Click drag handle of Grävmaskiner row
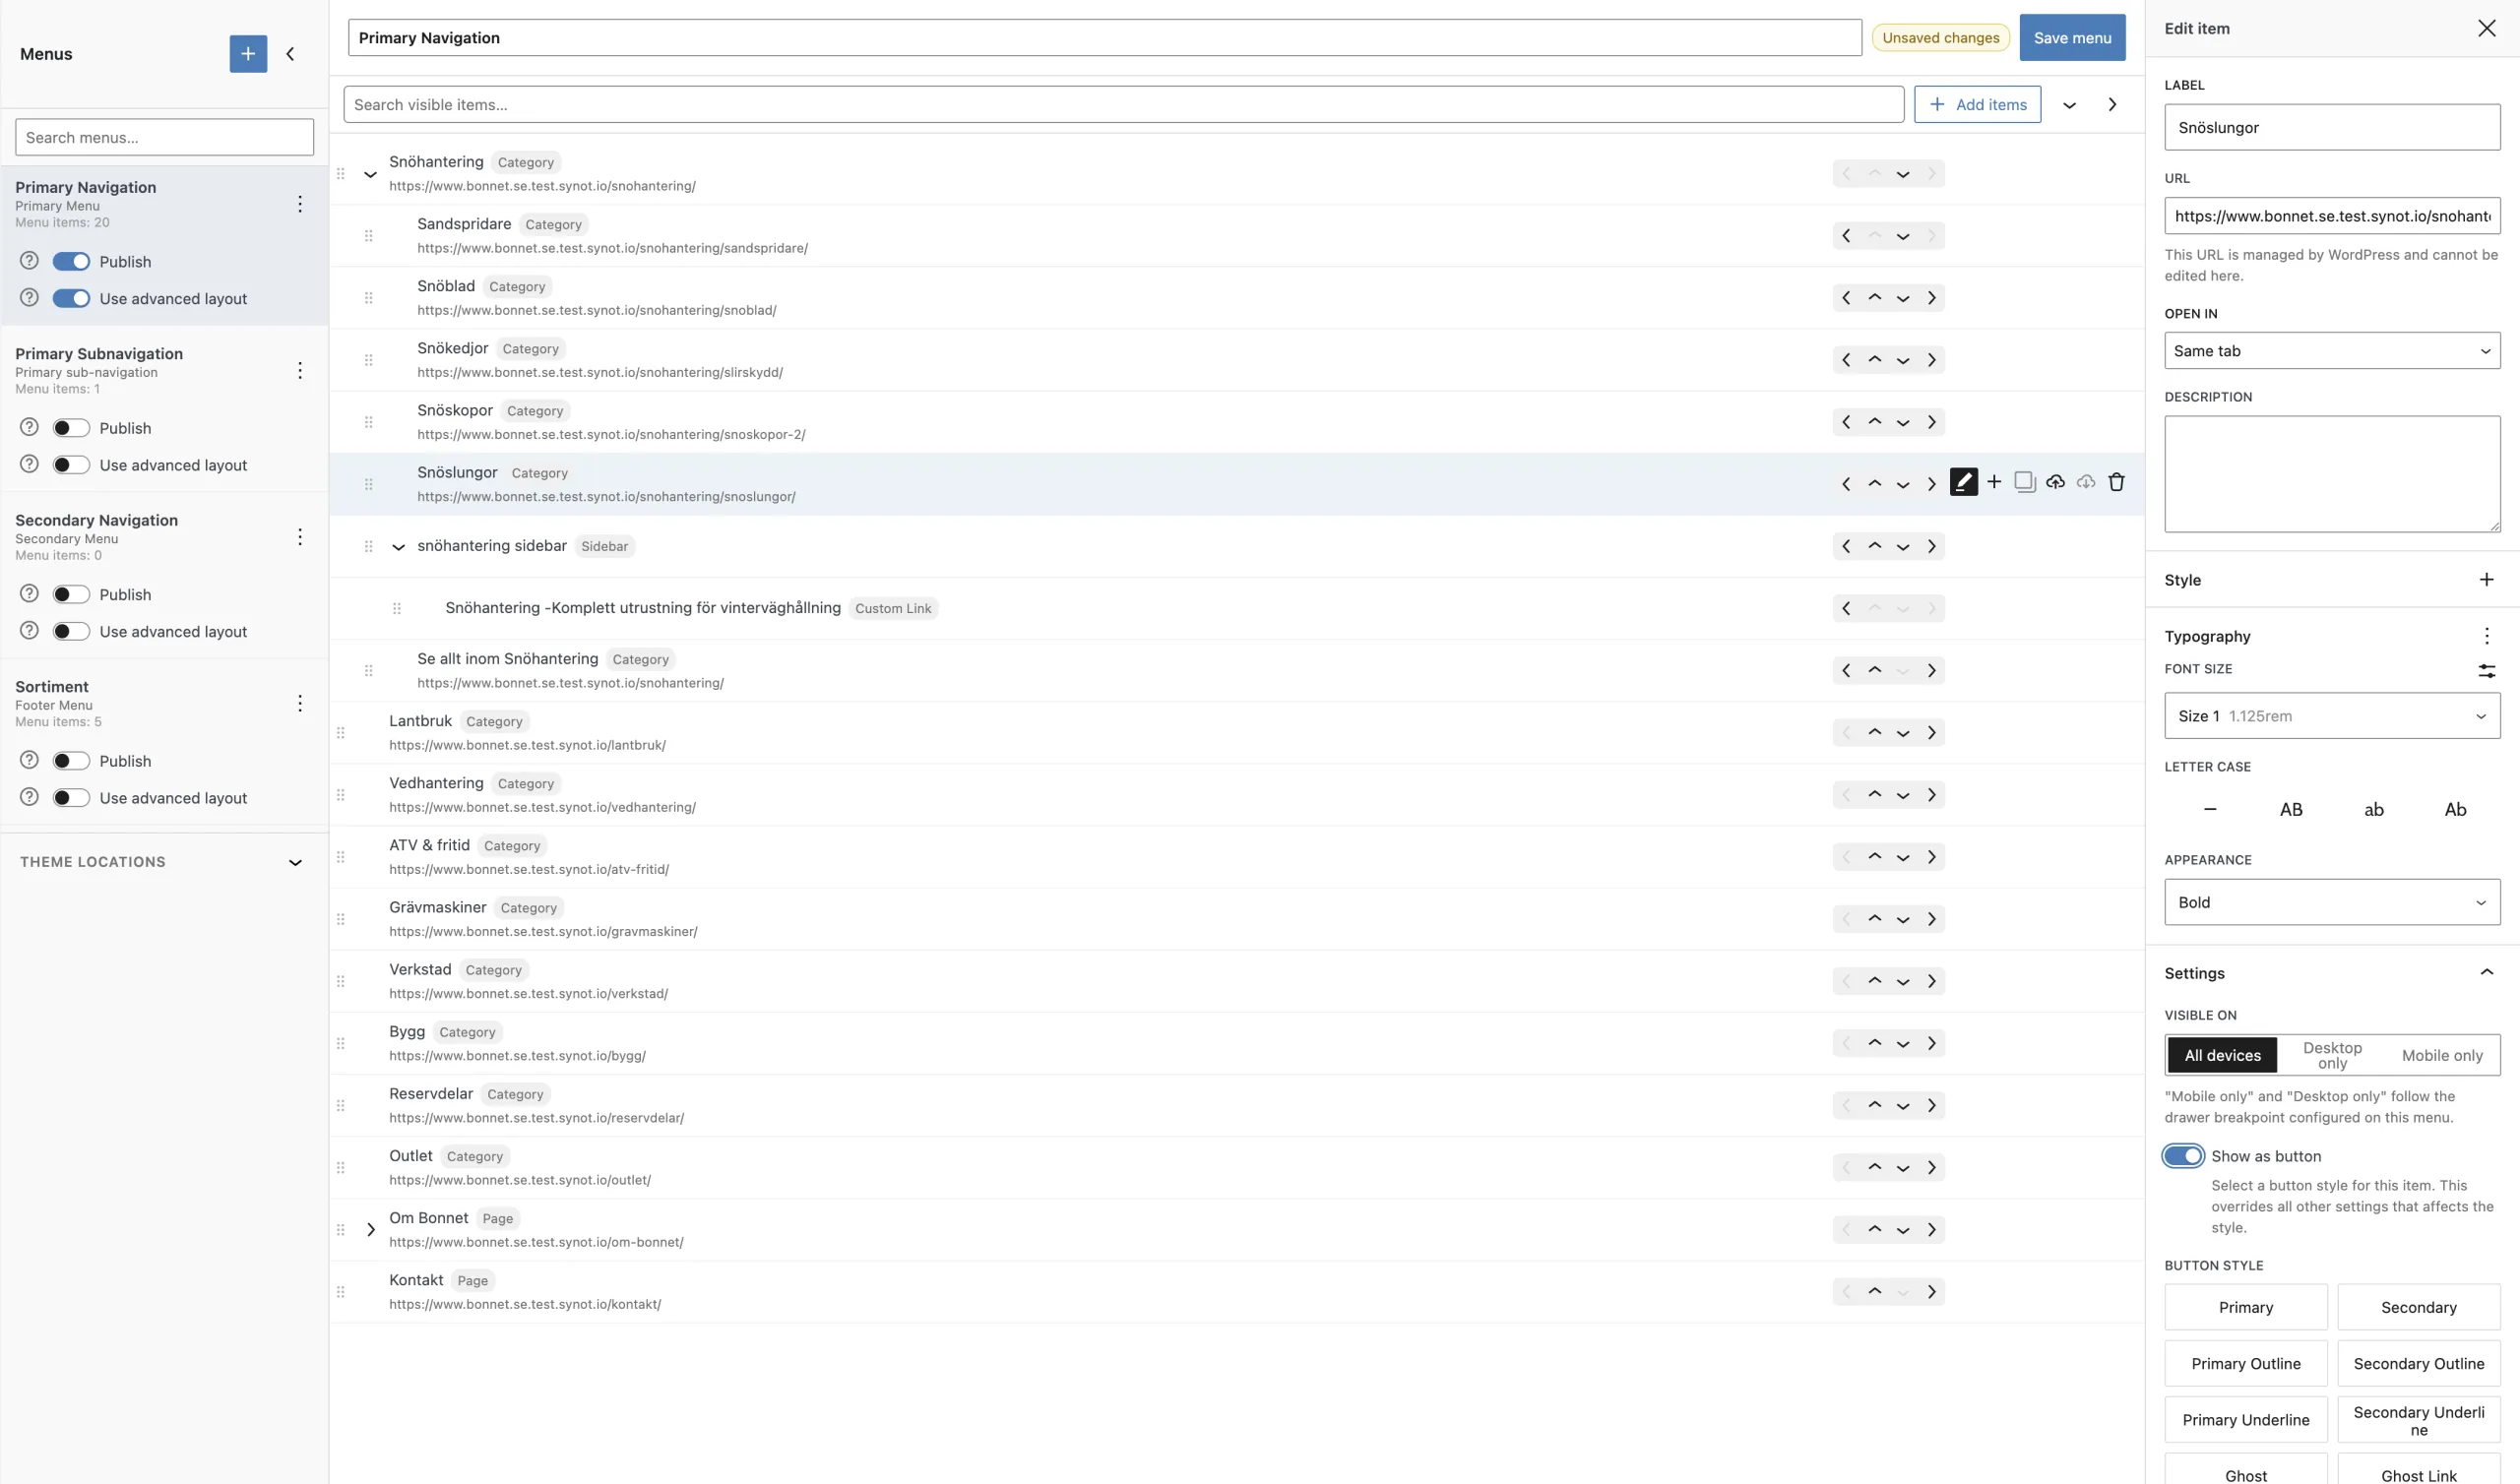Viewport: 2520px width, 1484px height. coord(341,919)
